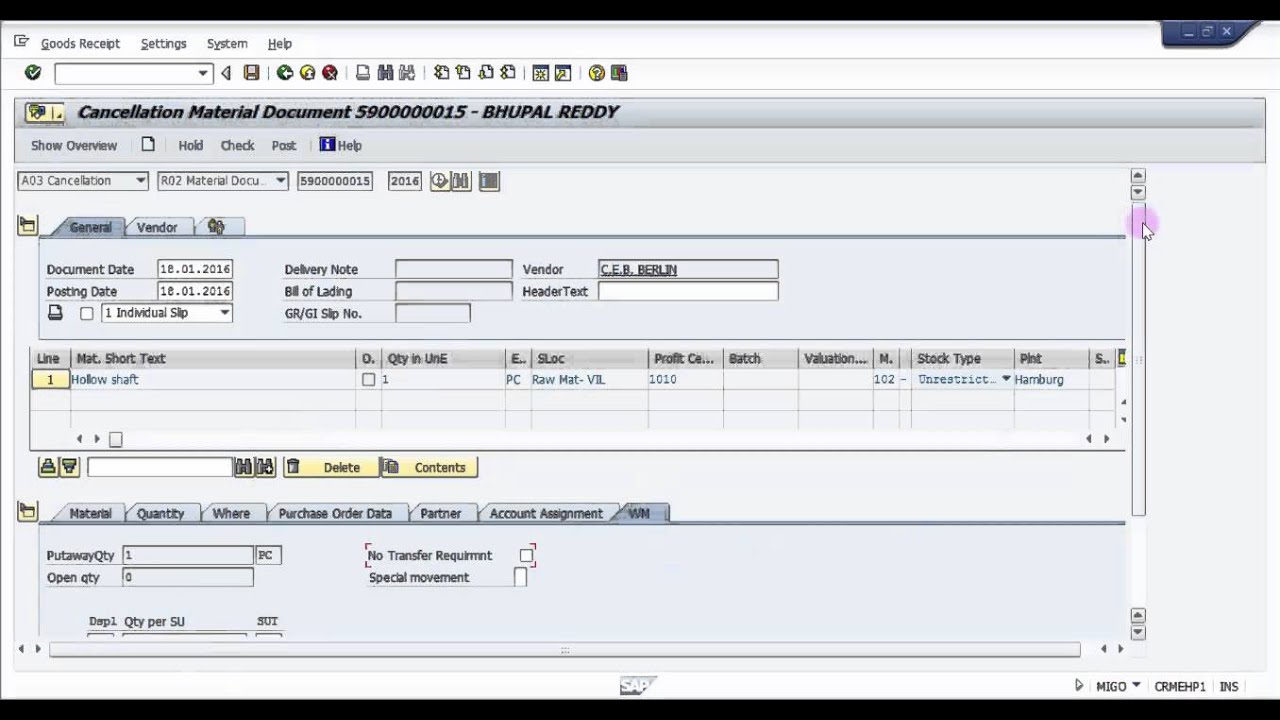The height and width of the screenshot is (720, 1280).
Task: Click the Find Next binoculars icon in the toolbar
Action: point(407,73)
